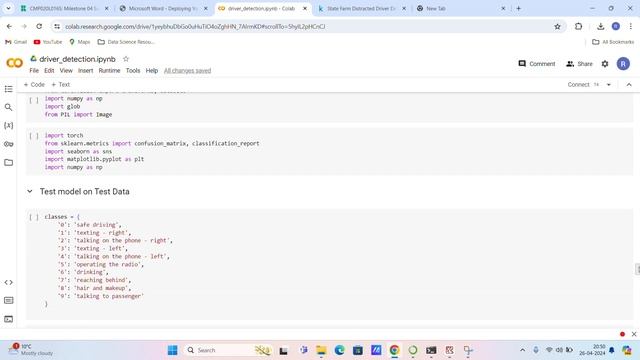Open Microsoft Edge from the taskbar
The height and width of the screenshot is (360, 640).
(x=340, y=350)
